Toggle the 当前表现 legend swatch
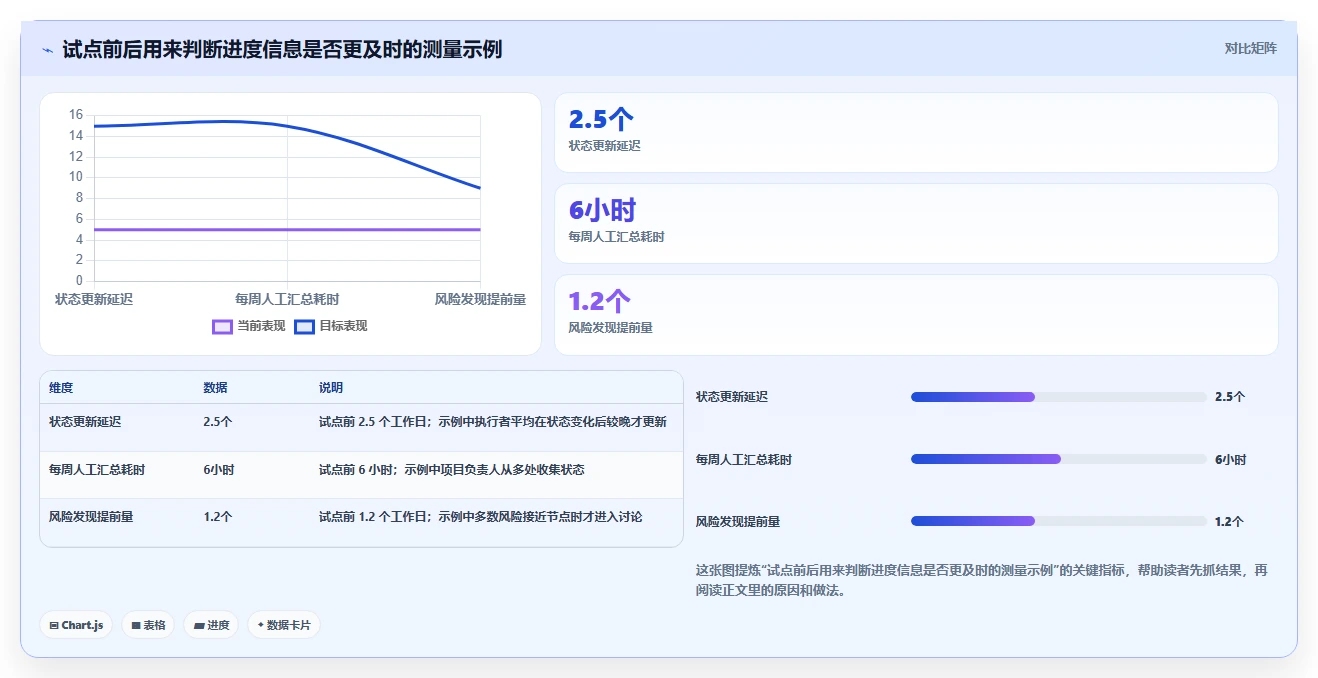The height and width of the screenshot is (678, 1318). (x=222, y=326)
